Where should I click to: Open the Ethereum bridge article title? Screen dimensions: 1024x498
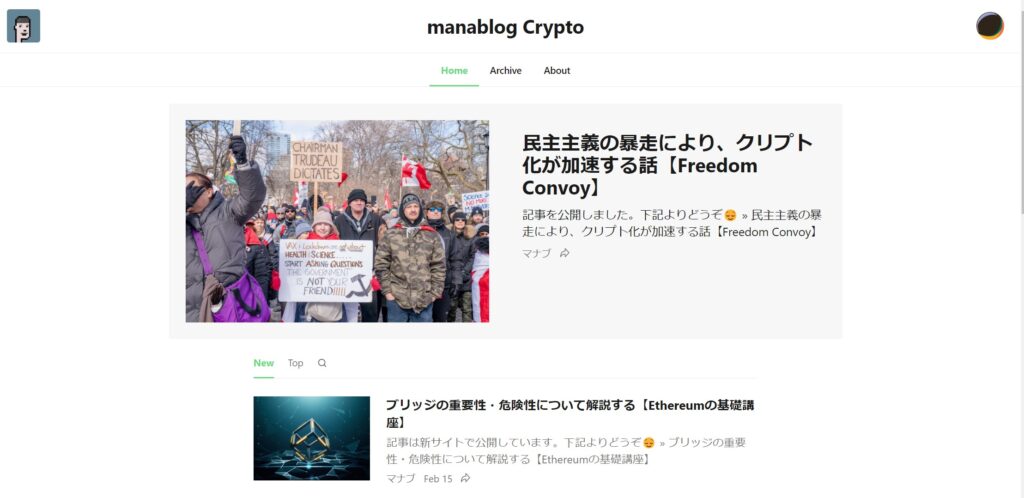coord(569,414)
